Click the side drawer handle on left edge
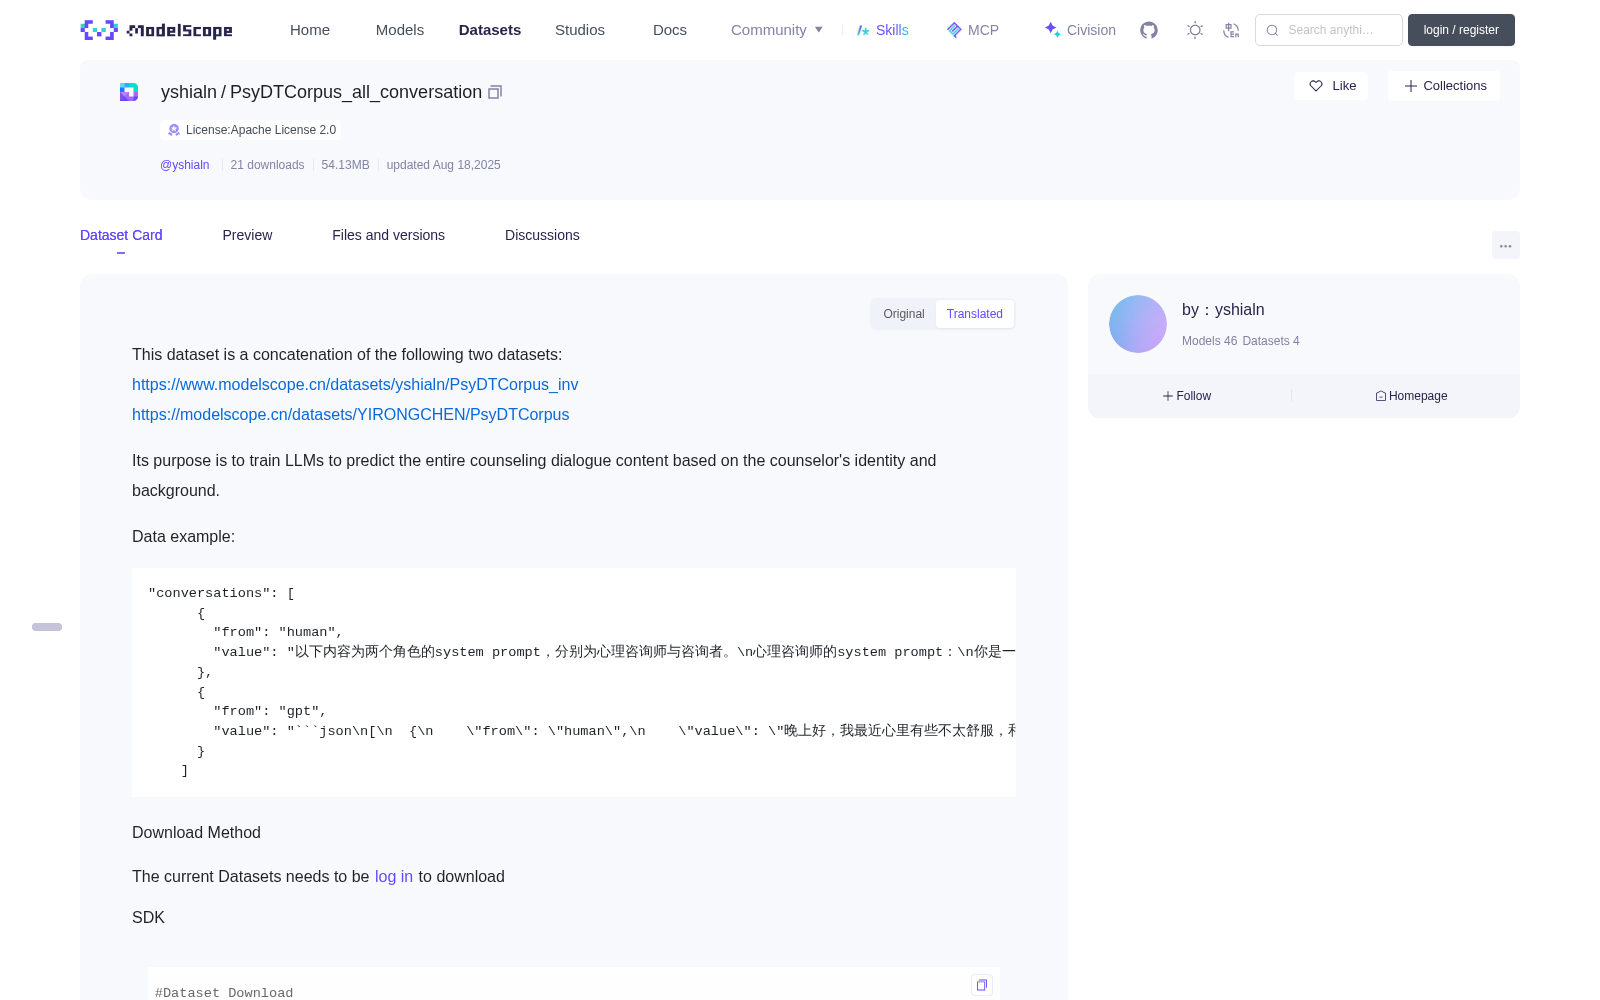1600x1000 pixels. tap(47, 627)
